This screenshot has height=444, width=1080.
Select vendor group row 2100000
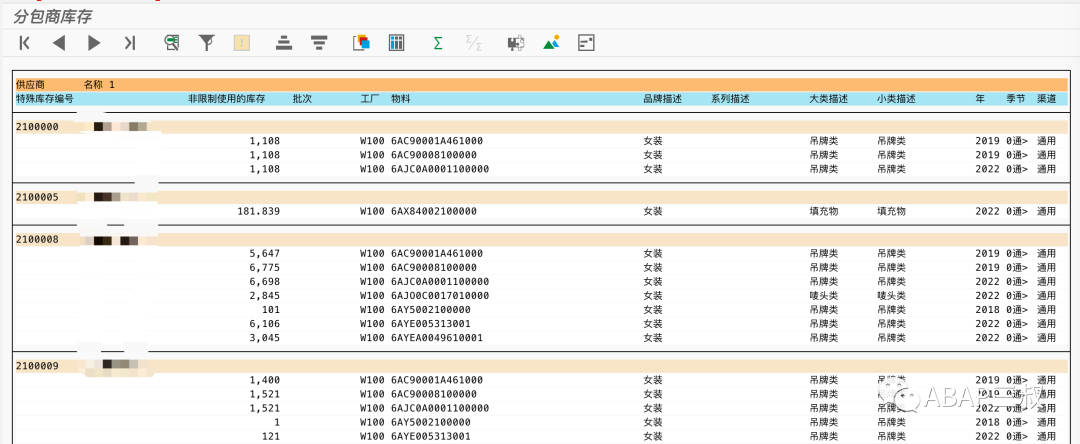click(x=541, y=127)
